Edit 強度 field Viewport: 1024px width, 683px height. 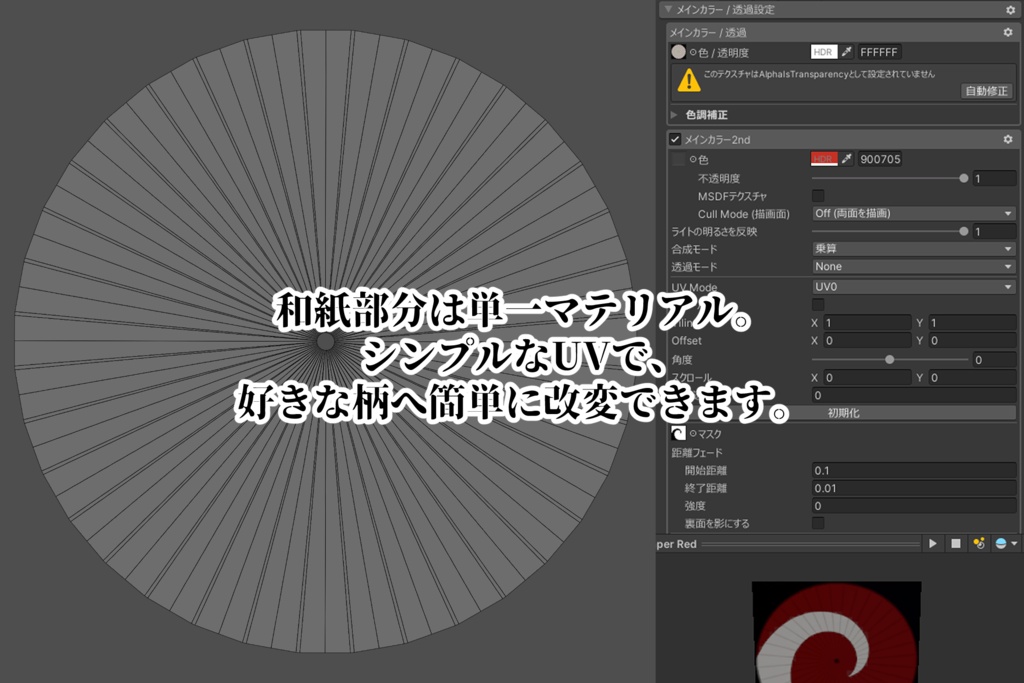coord(914,505)
